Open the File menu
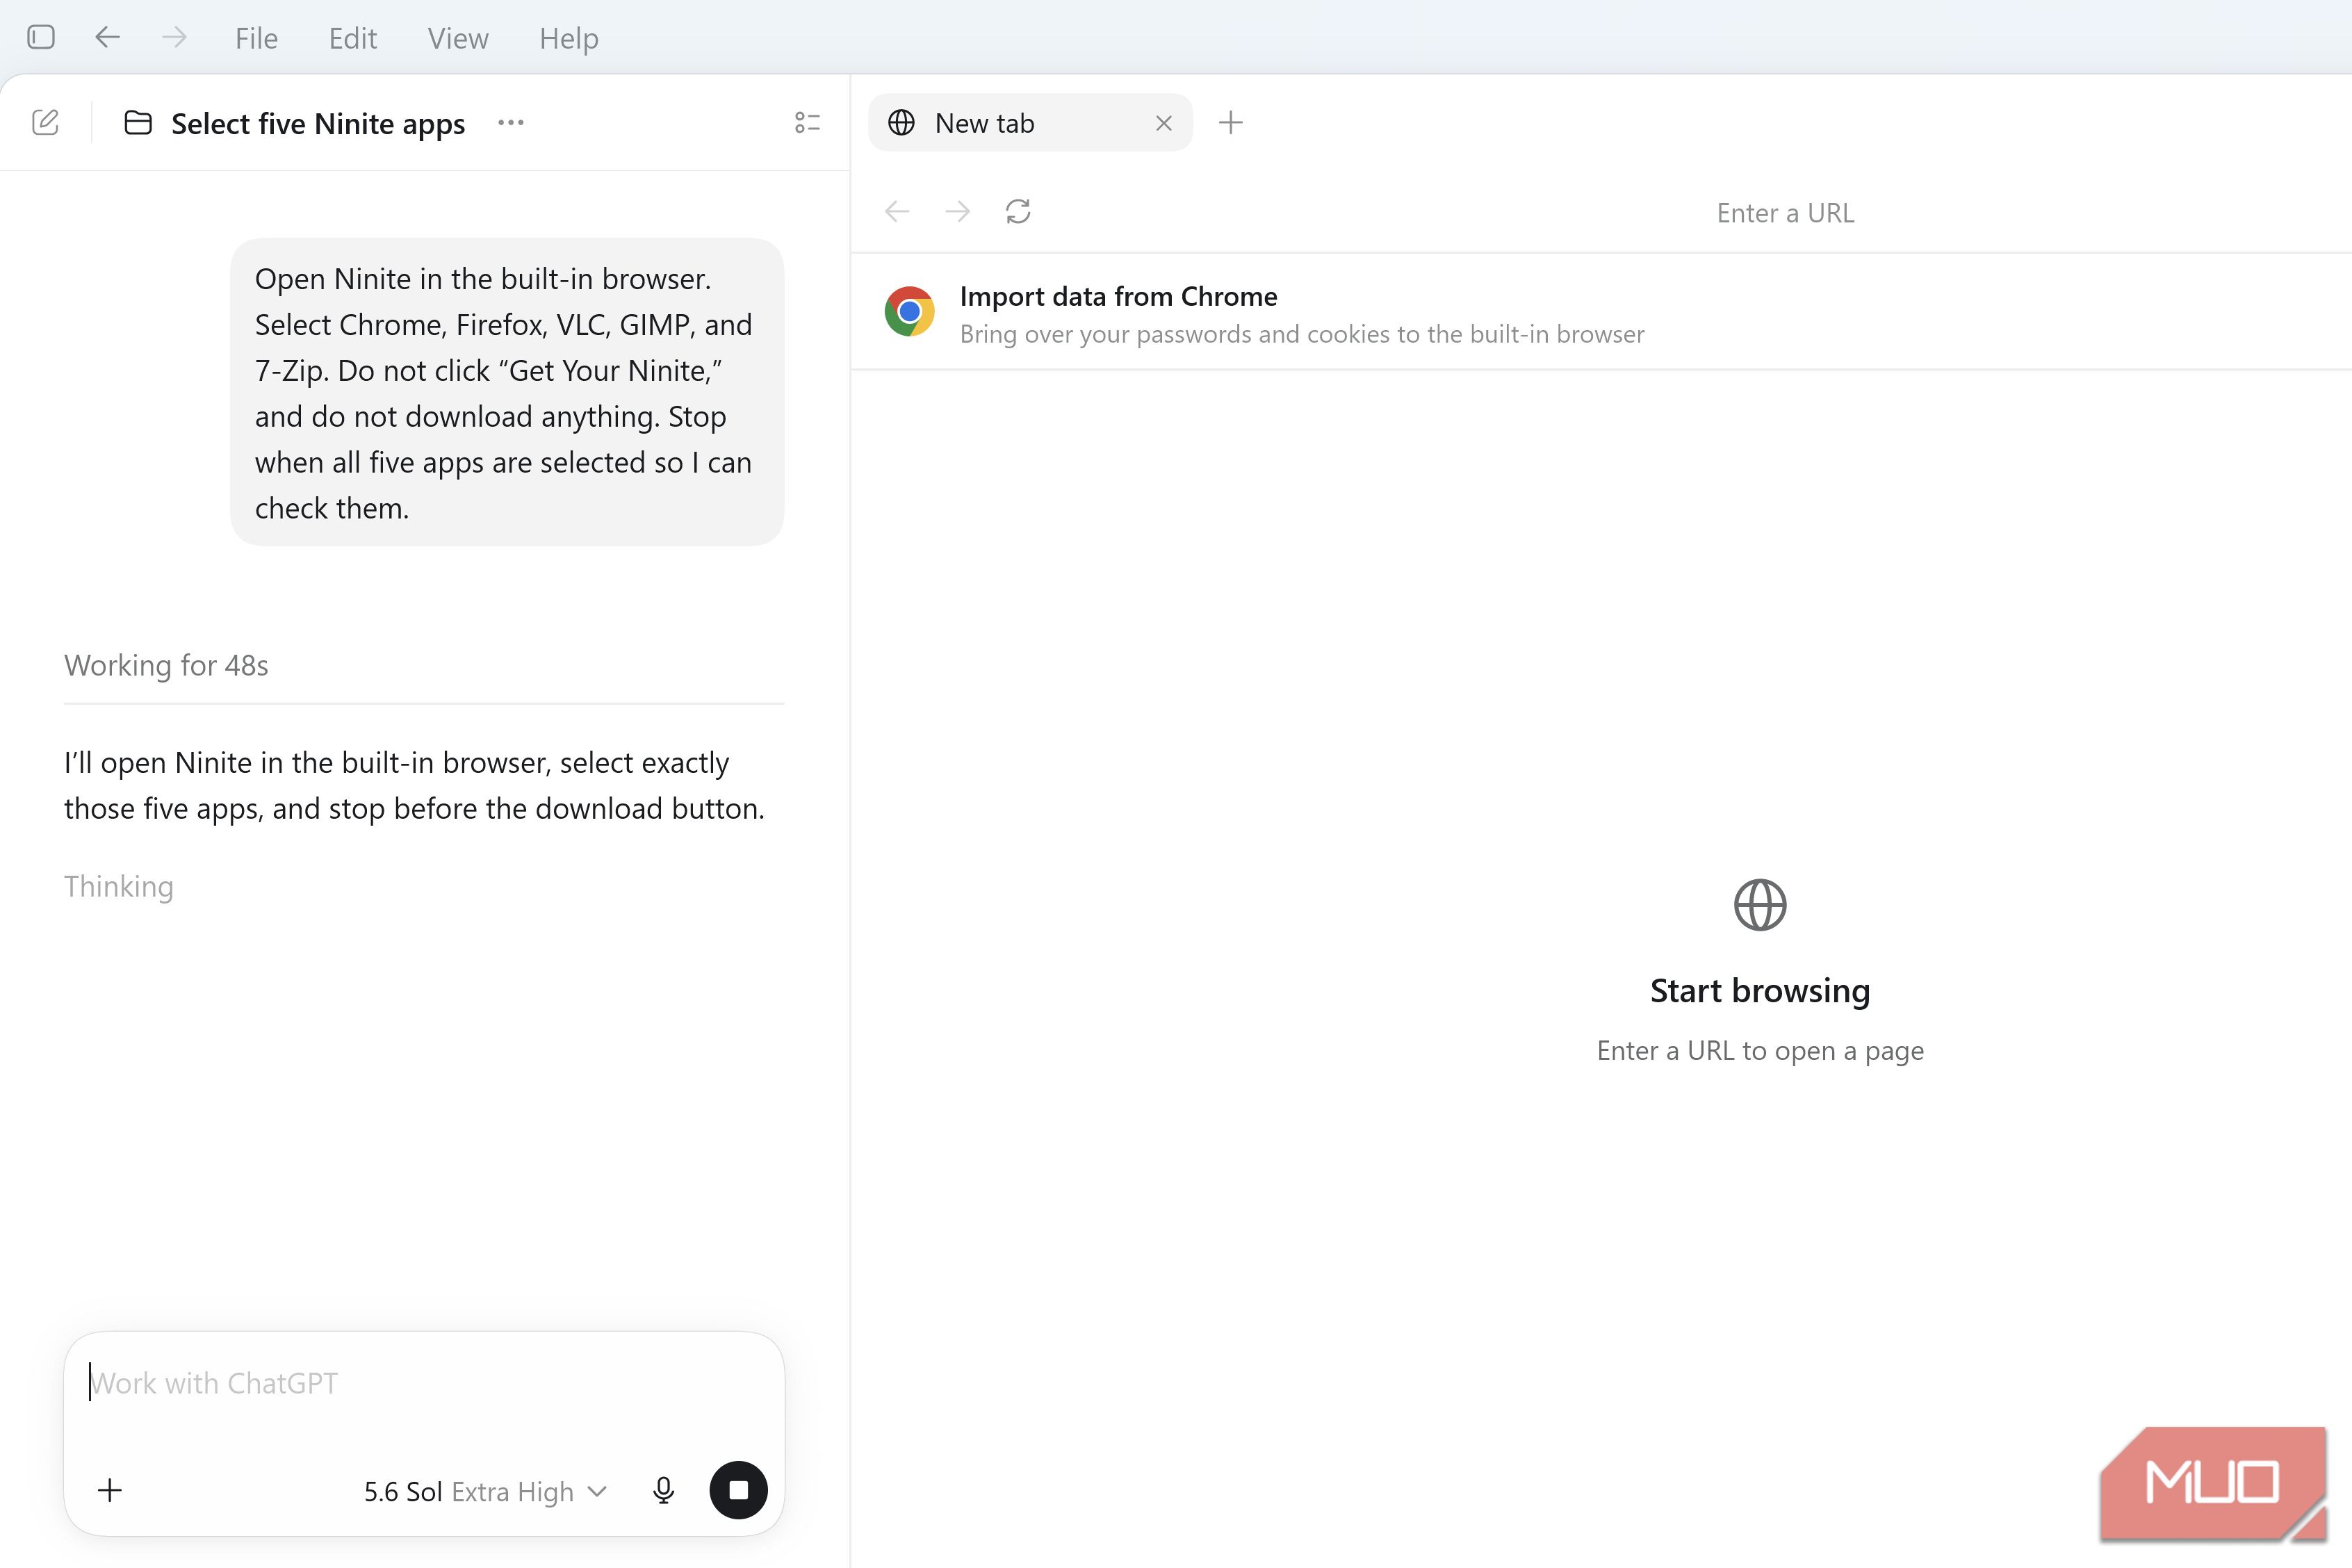 coord(256,38)
